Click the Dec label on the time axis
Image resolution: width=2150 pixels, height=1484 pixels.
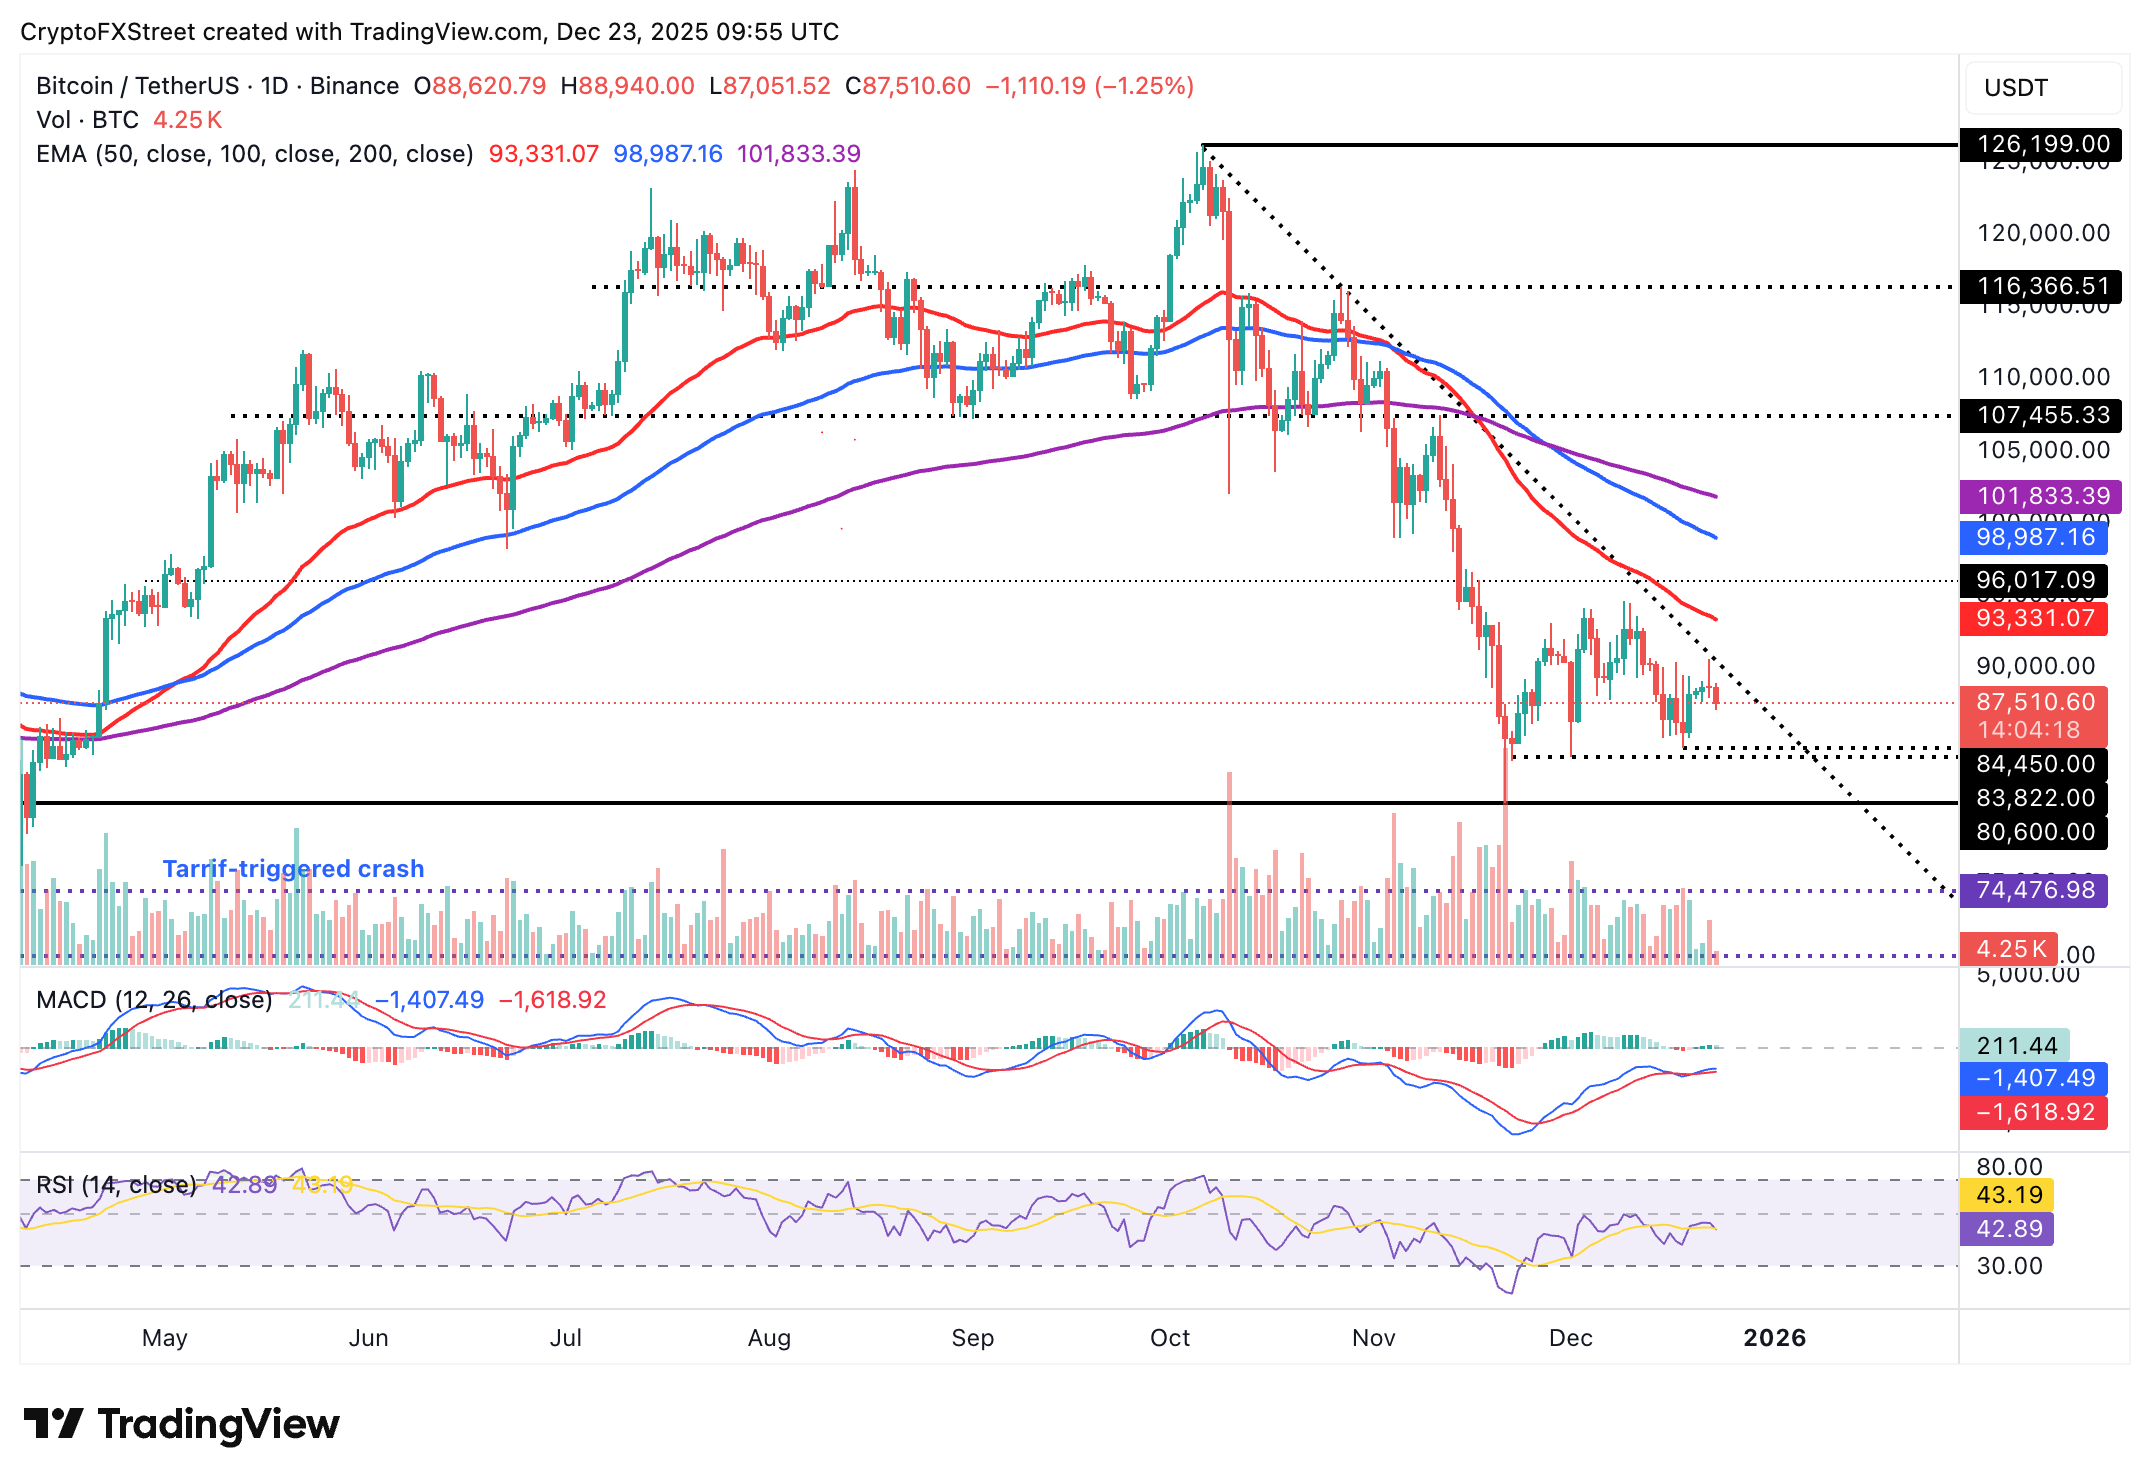pos(1573,1337)
